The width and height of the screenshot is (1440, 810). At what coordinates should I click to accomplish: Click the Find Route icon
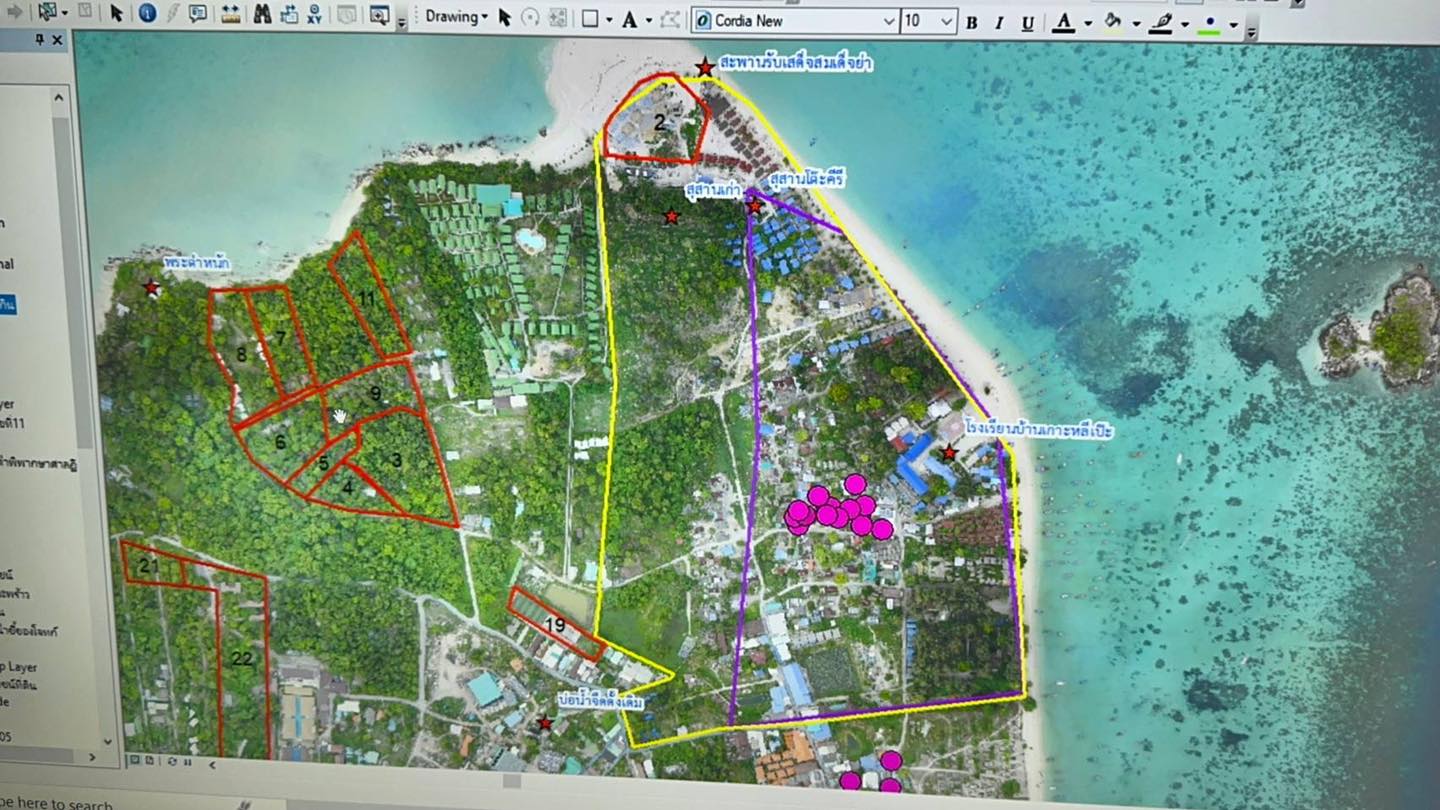(289, 14)
